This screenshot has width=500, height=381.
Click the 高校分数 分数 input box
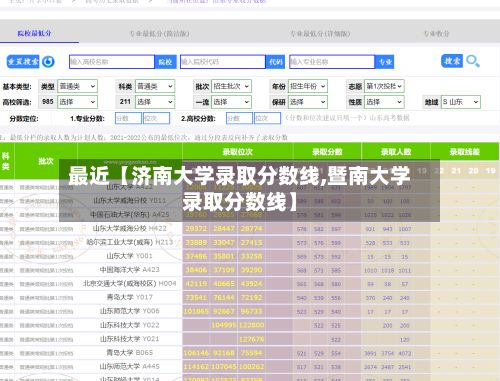tap(239, 118)
